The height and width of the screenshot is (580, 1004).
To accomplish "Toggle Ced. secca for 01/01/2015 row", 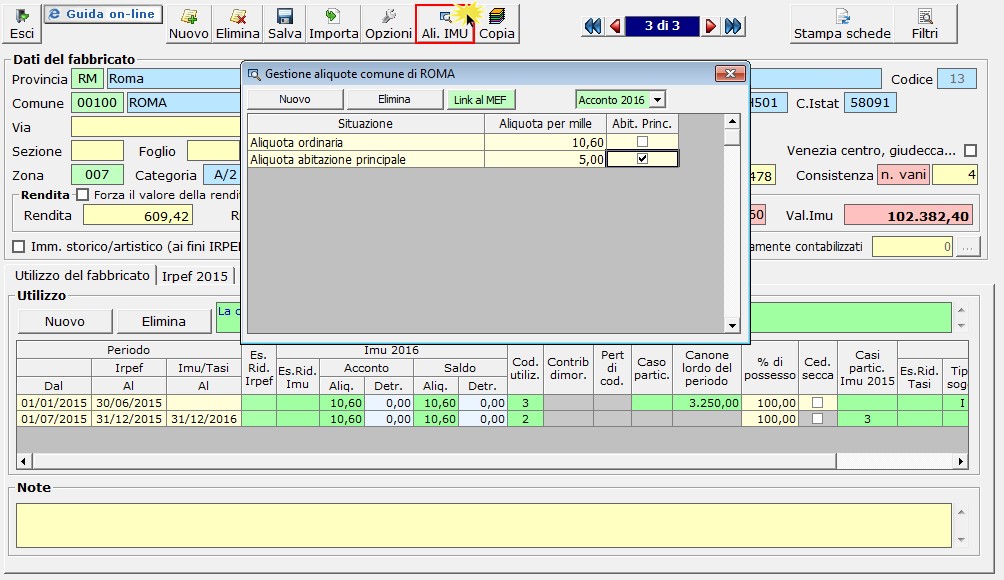I will point(817,403).
